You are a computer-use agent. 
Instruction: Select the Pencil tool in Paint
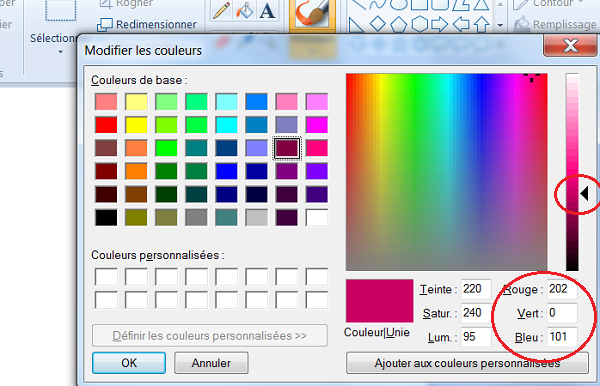[221, 11]
